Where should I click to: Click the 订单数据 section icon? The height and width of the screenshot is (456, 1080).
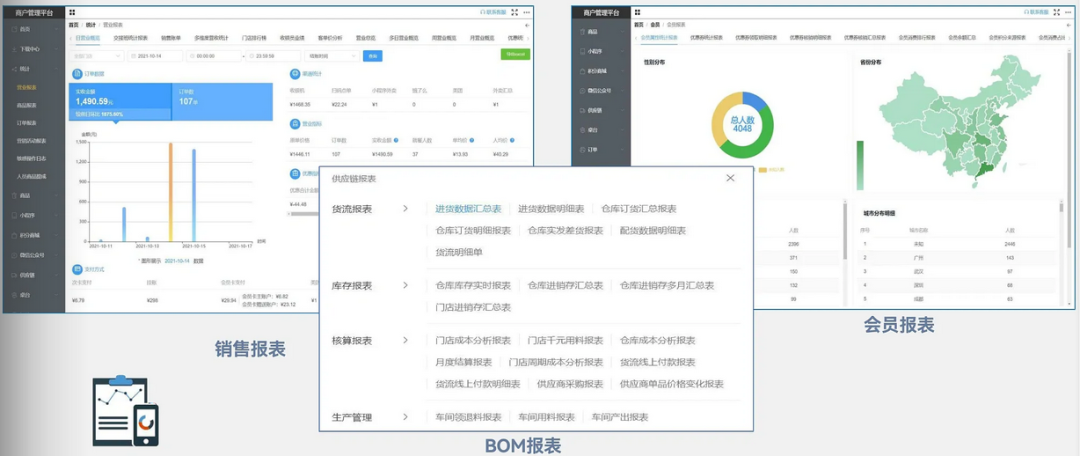78,74
